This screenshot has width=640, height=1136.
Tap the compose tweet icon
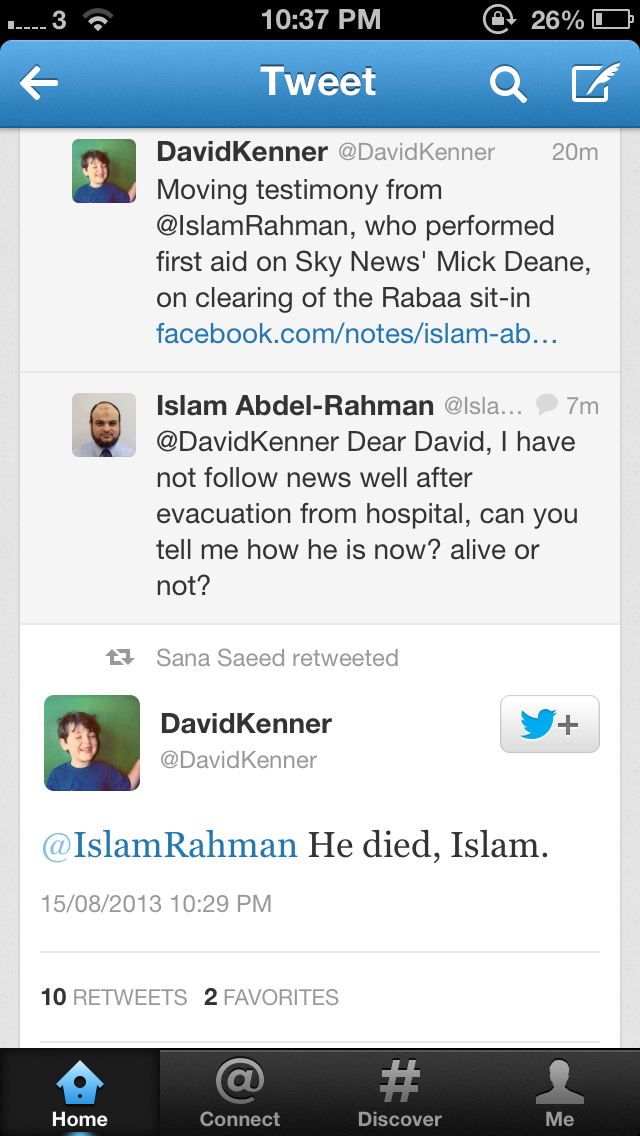pyautogui.click(x=595, y=84)
